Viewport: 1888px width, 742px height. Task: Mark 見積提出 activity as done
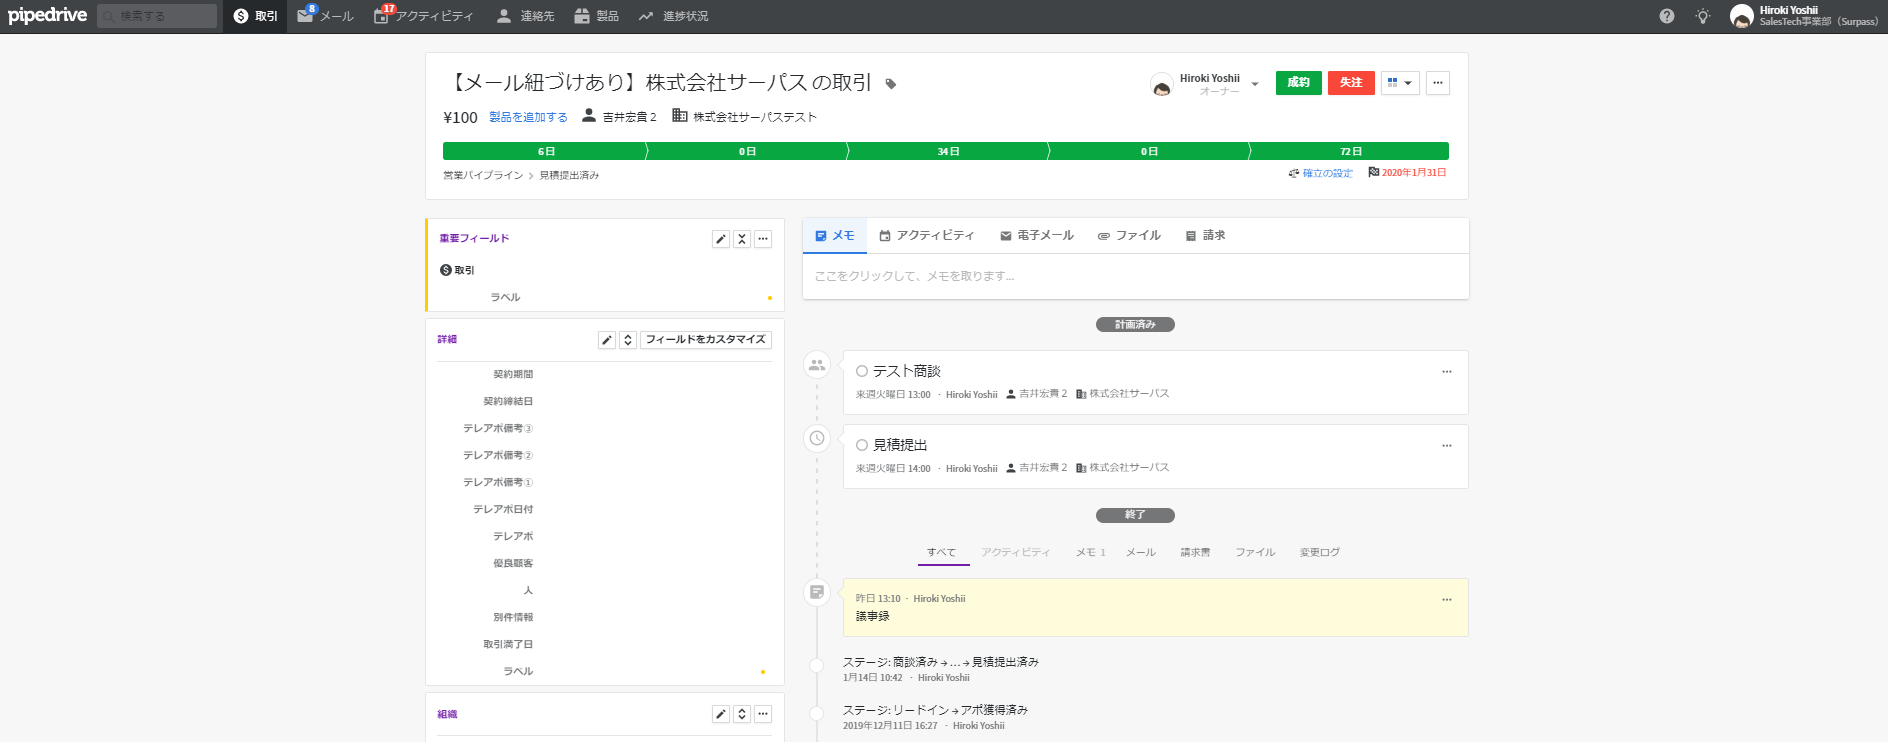click(x=862, y=445)
